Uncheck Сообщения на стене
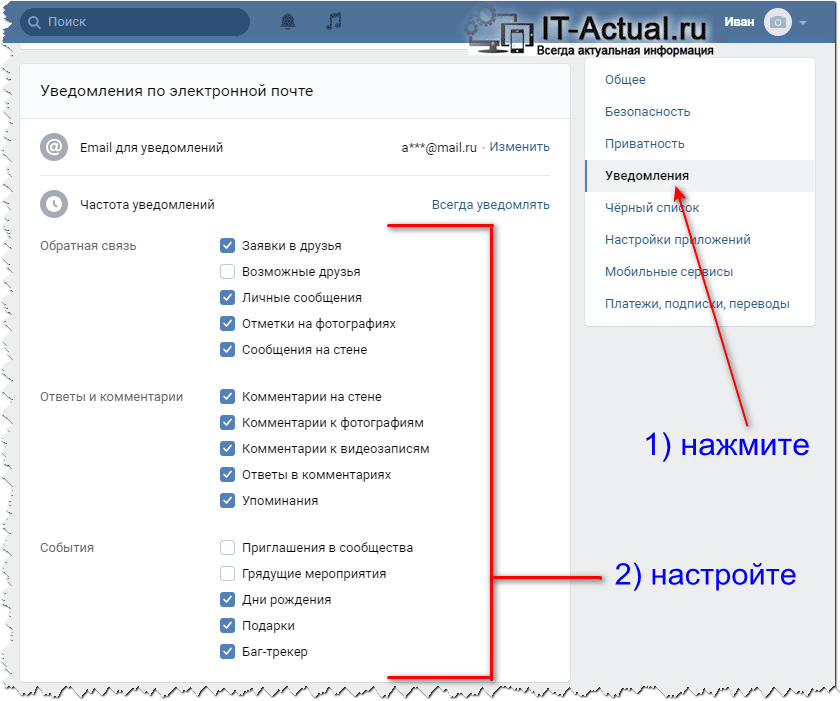Screen dimensions: 840x701 click(228, 350)
